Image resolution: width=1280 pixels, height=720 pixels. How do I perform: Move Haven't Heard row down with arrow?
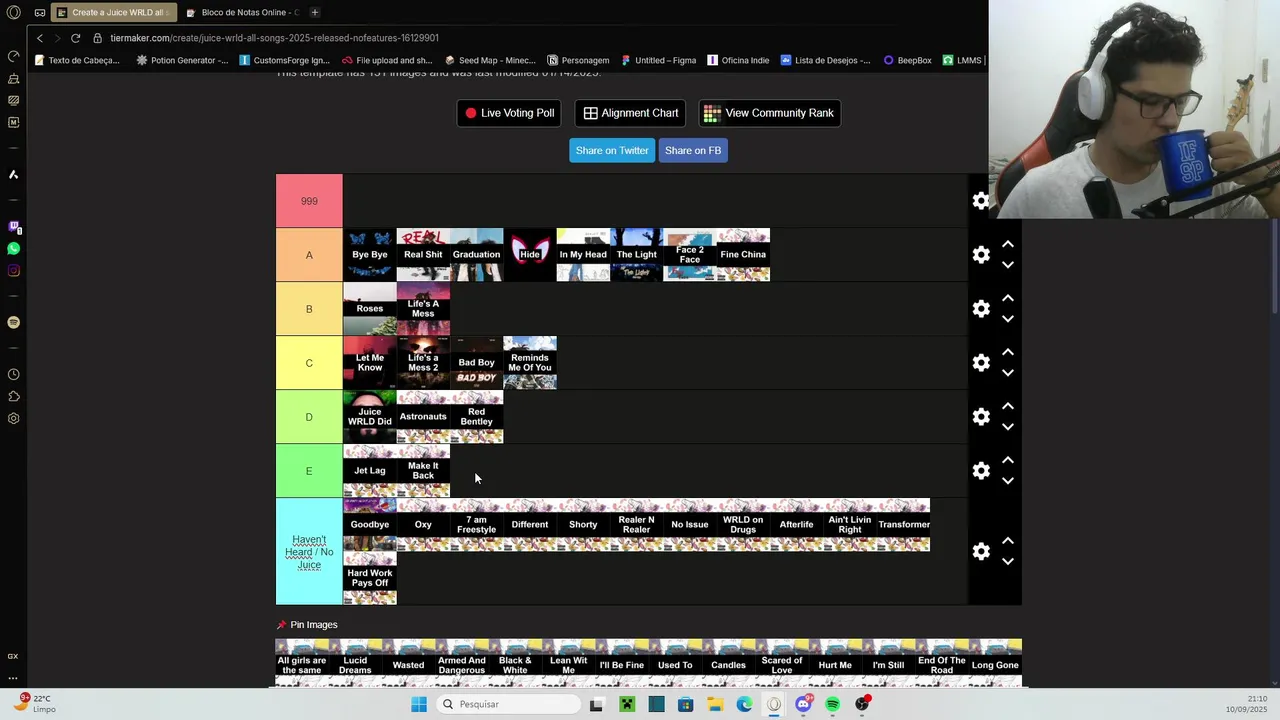[x=1008, y=562]
